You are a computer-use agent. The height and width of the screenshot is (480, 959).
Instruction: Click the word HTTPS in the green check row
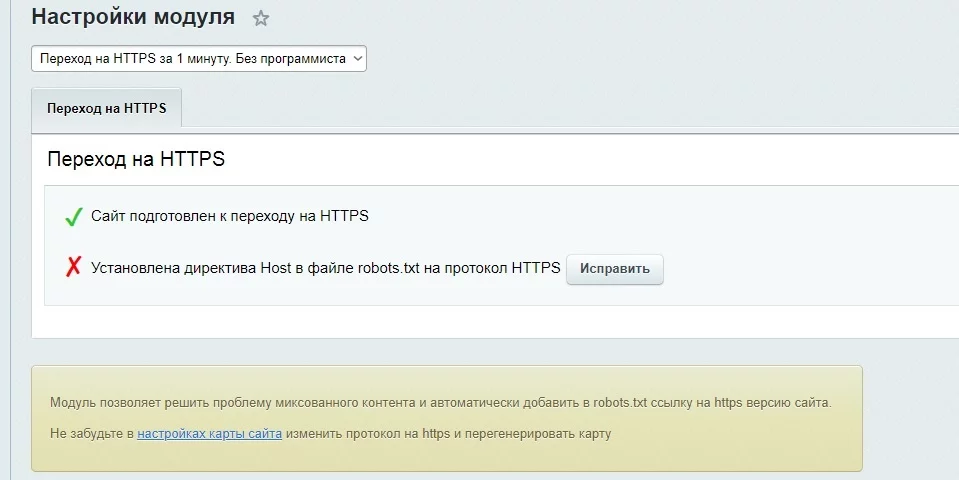(x=344, y=216)
